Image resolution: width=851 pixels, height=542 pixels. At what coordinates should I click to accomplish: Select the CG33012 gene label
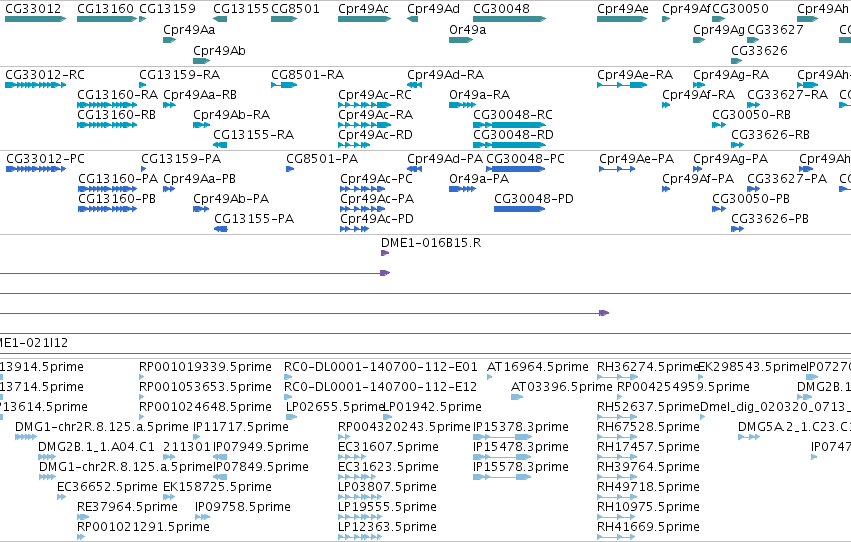click(33, 9)
